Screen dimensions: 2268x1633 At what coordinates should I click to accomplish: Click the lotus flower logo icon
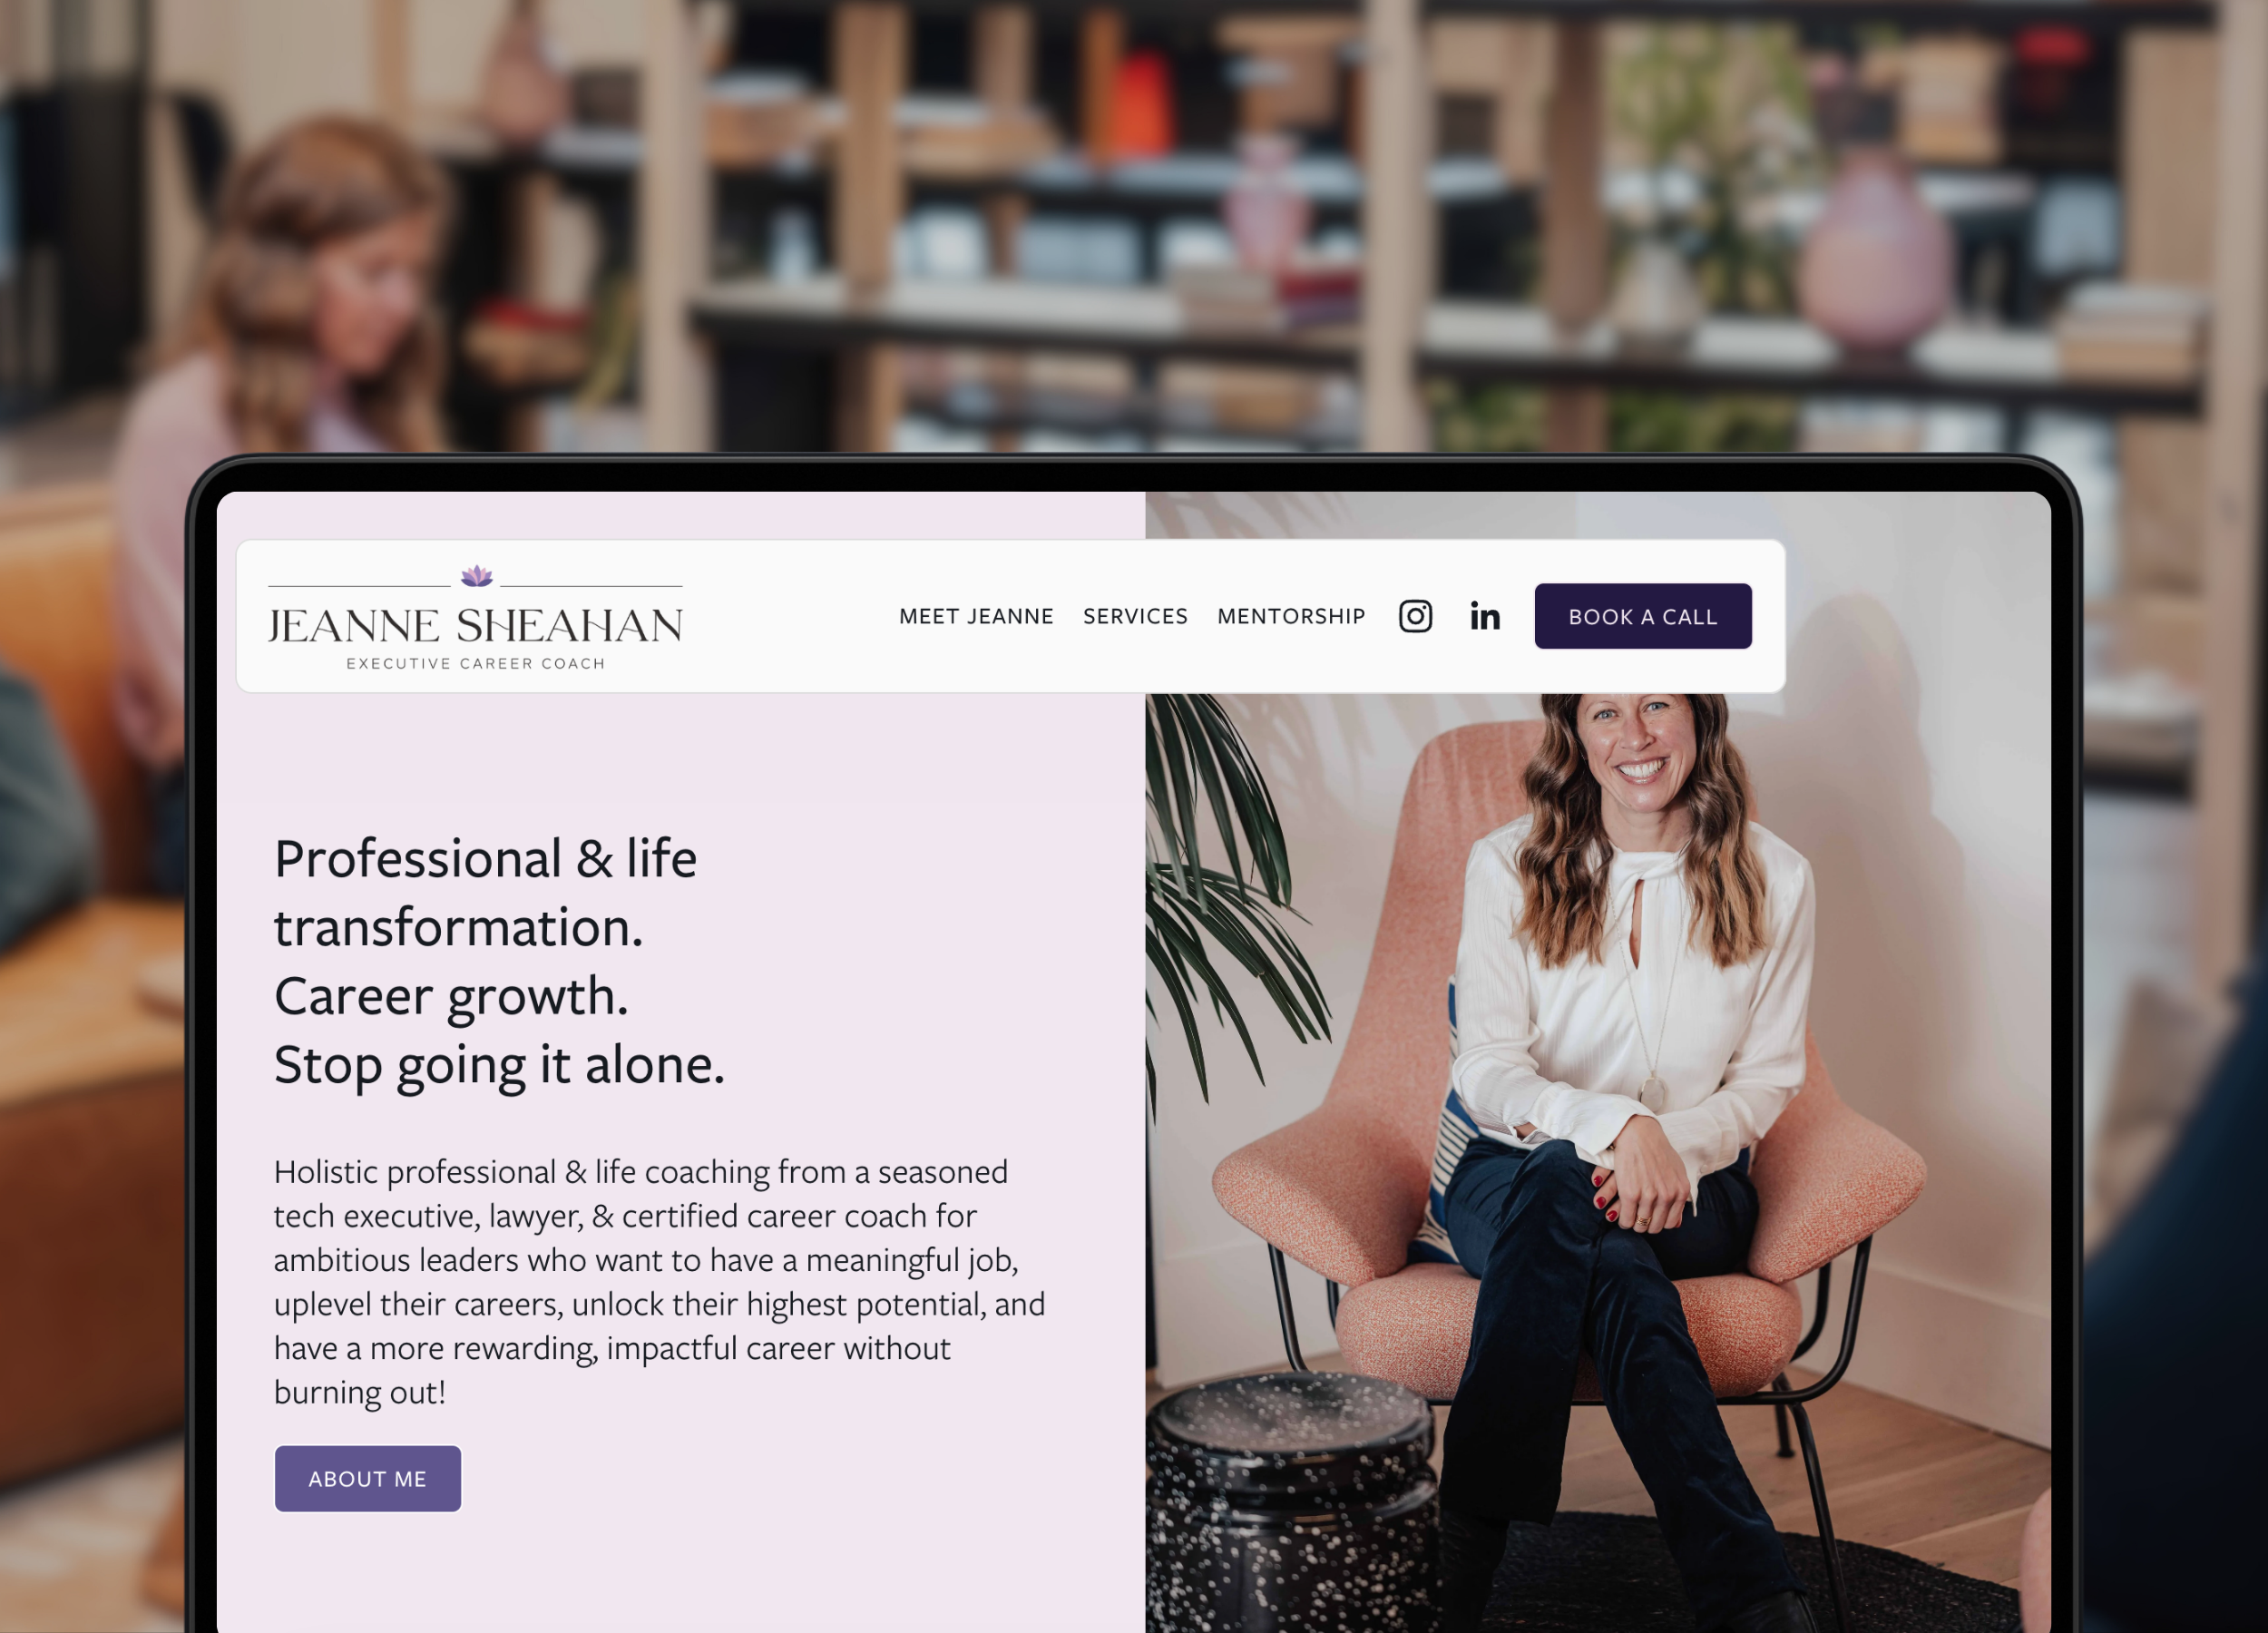[477, 575]
